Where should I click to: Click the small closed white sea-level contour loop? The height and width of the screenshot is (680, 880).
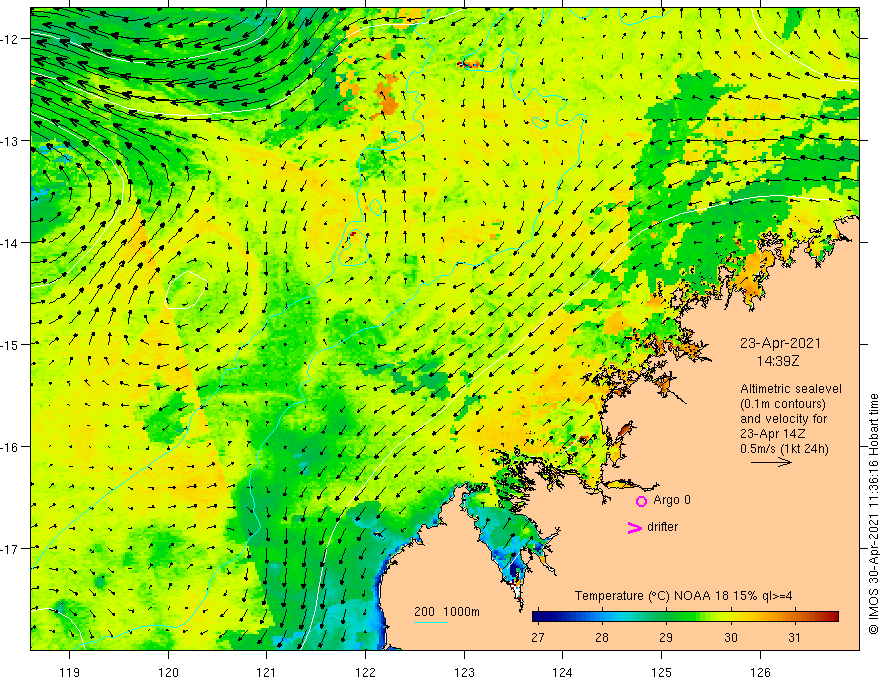[187, 290]
